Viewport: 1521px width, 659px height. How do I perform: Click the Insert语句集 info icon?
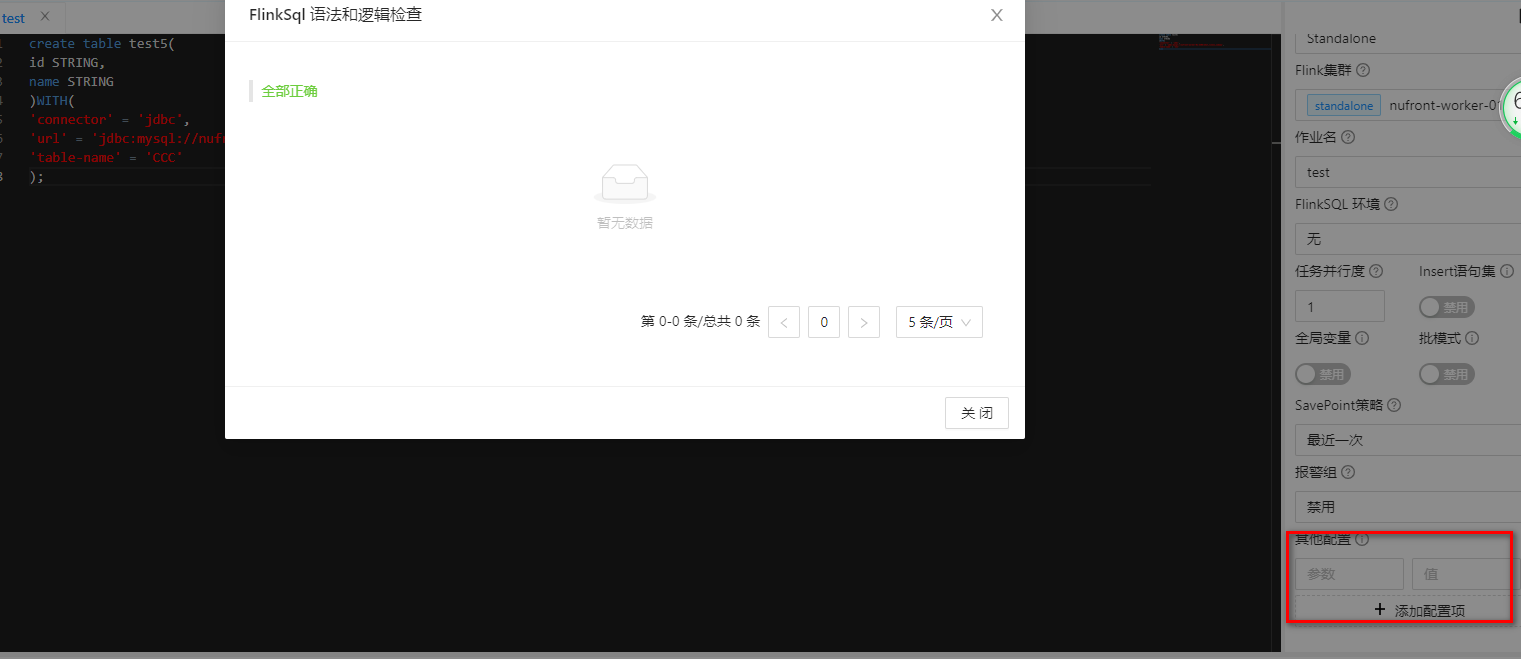pos(1505,270)
